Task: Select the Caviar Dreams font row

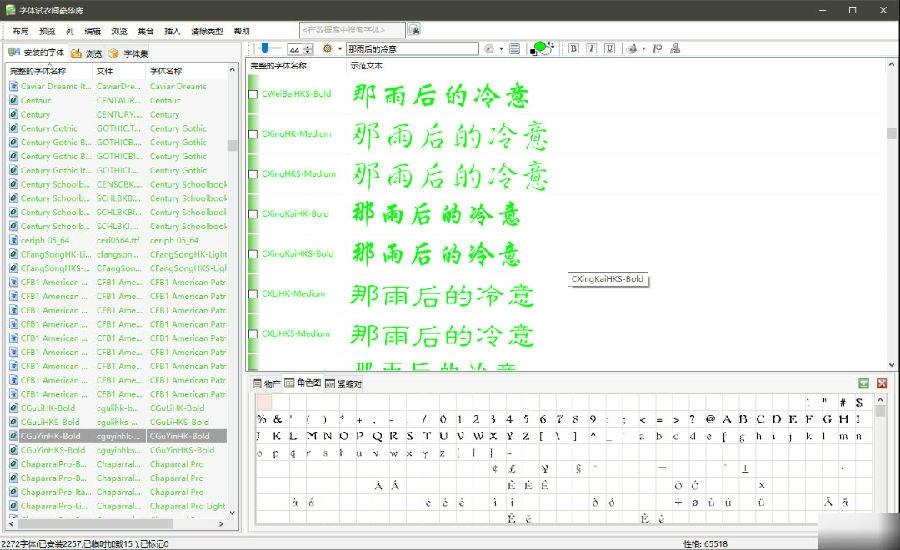Action: pos(117,86)
